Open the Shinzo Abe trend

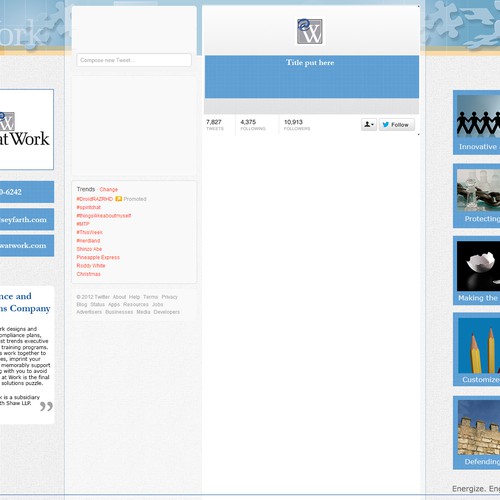point(89,249)
